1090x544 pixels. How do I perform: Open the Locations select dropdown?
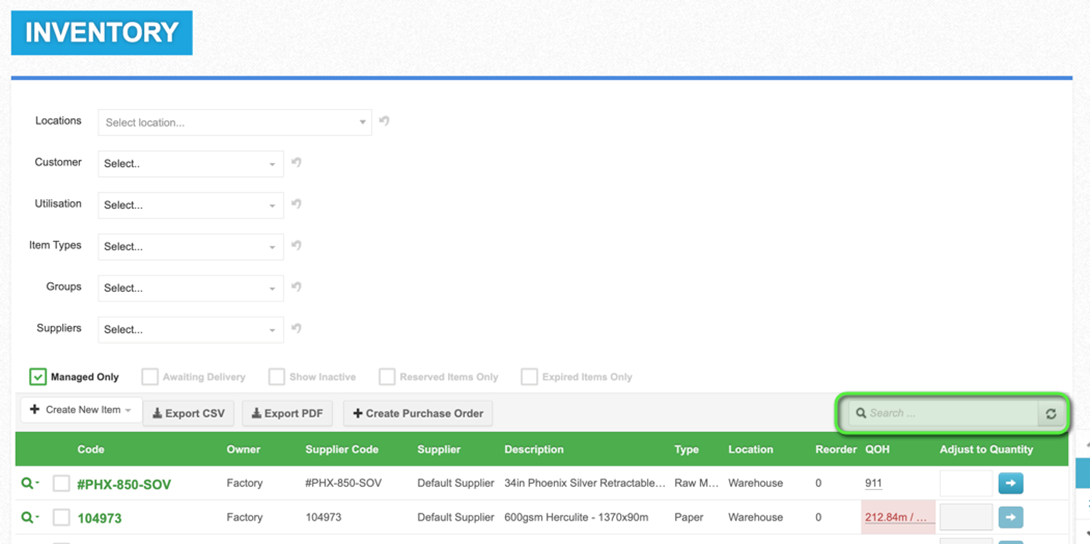235,122
